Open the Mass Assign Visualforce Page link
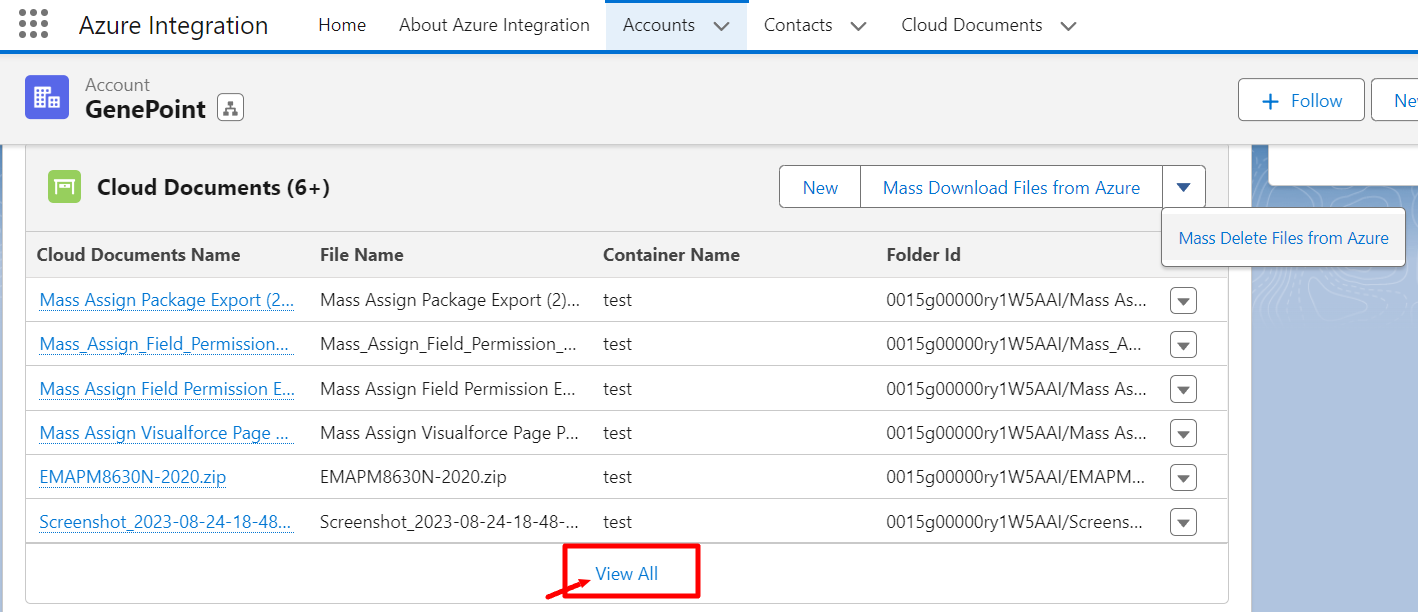This screenshot has width=1418, height=612. point(165,433)
